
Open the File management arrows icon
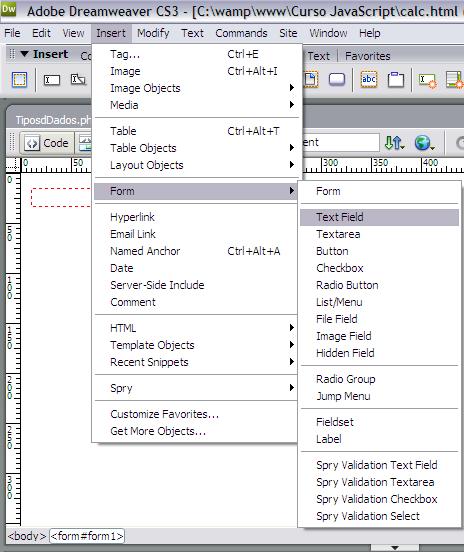(394, 143)
